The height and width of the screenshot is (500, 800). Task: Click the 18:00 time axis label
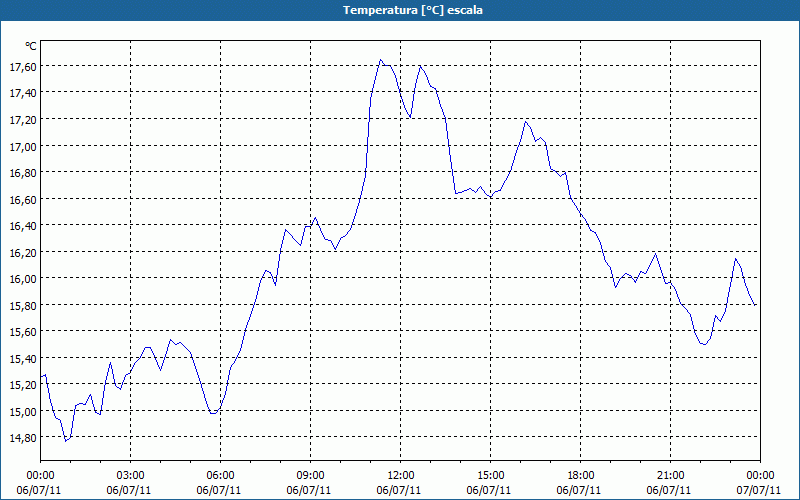581,476
